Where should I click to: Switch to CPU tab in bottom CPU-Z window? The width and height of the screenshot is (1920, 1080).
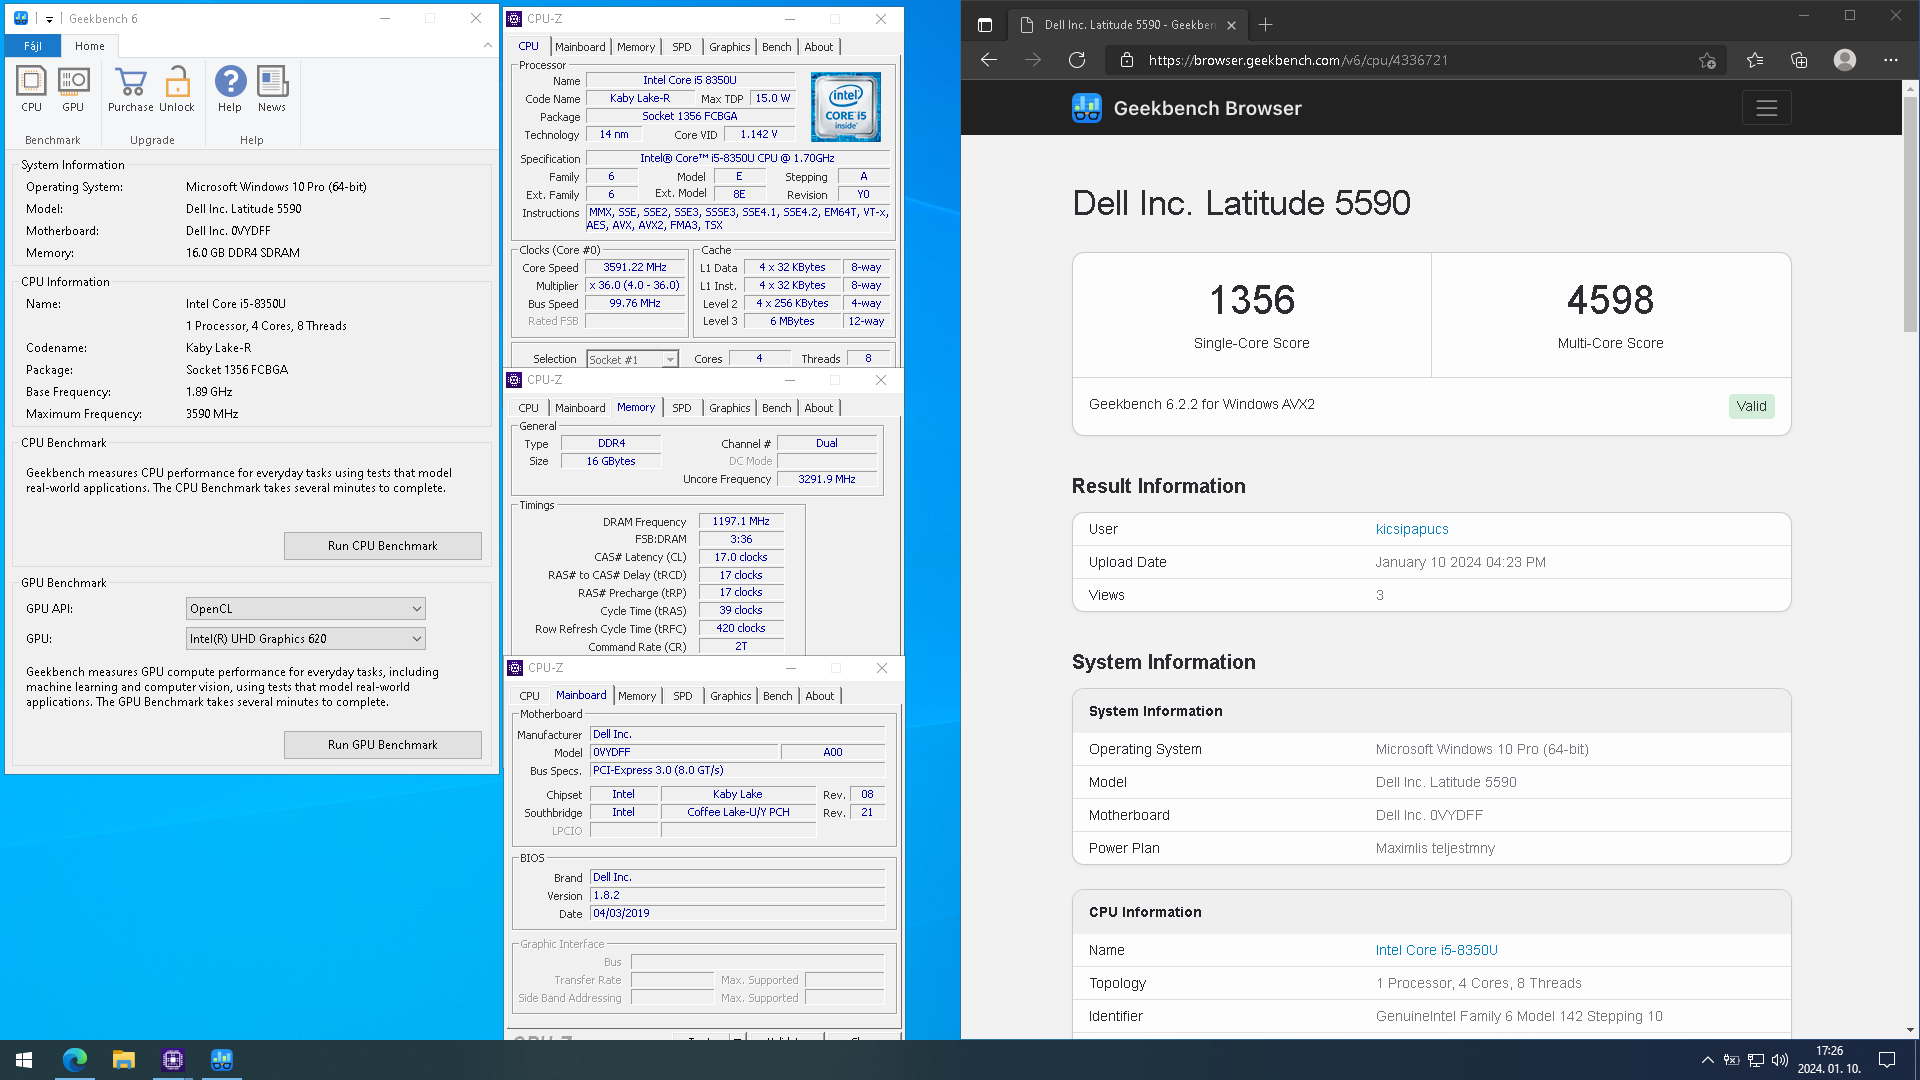tap(530, 696)
